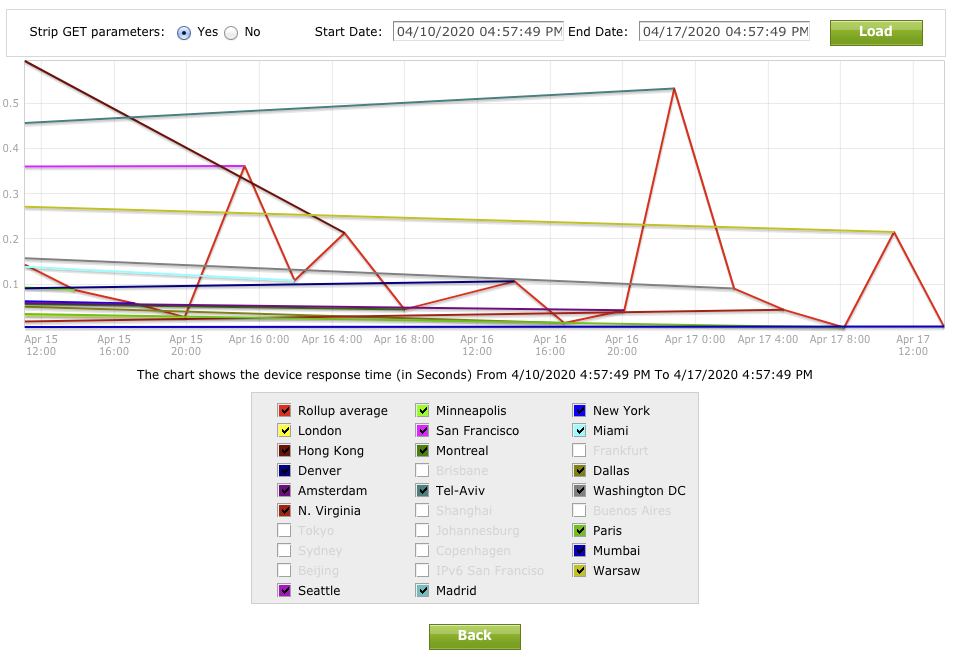Click the Back button
956x660 pixels.
[x=475, y=636]
